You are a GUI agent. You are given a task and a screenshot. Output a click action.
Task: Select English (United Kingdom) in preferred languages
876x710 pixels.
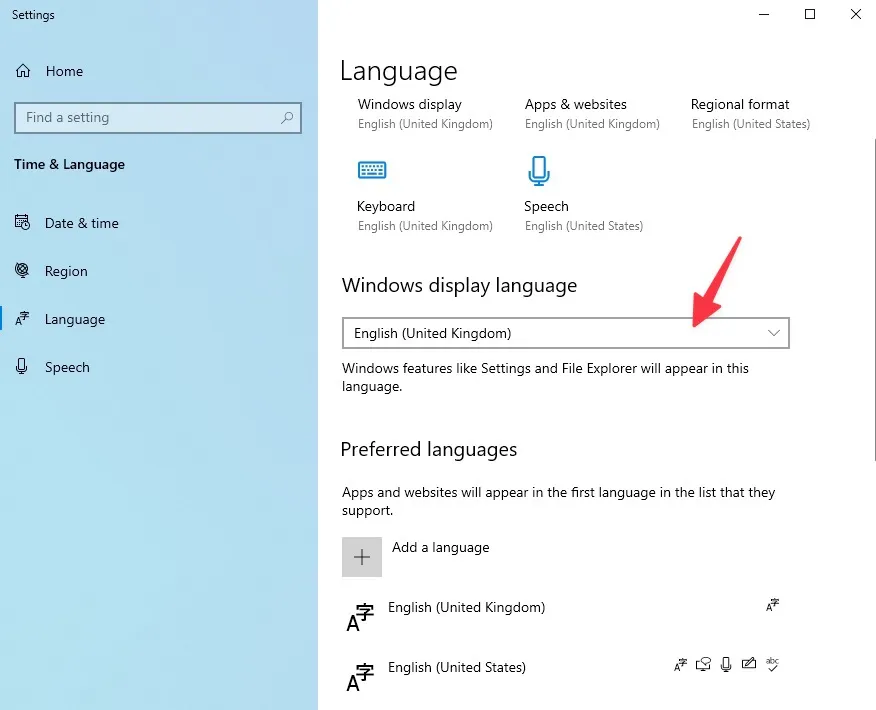(466, 607)
